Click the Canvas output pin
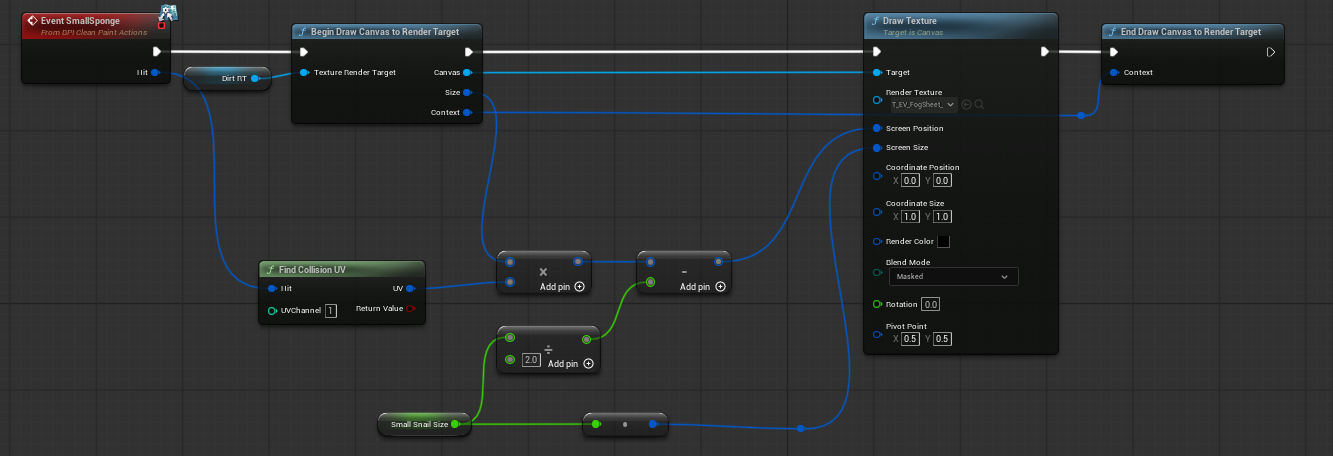Screen dimensions: 1333x456 (467, 72)
